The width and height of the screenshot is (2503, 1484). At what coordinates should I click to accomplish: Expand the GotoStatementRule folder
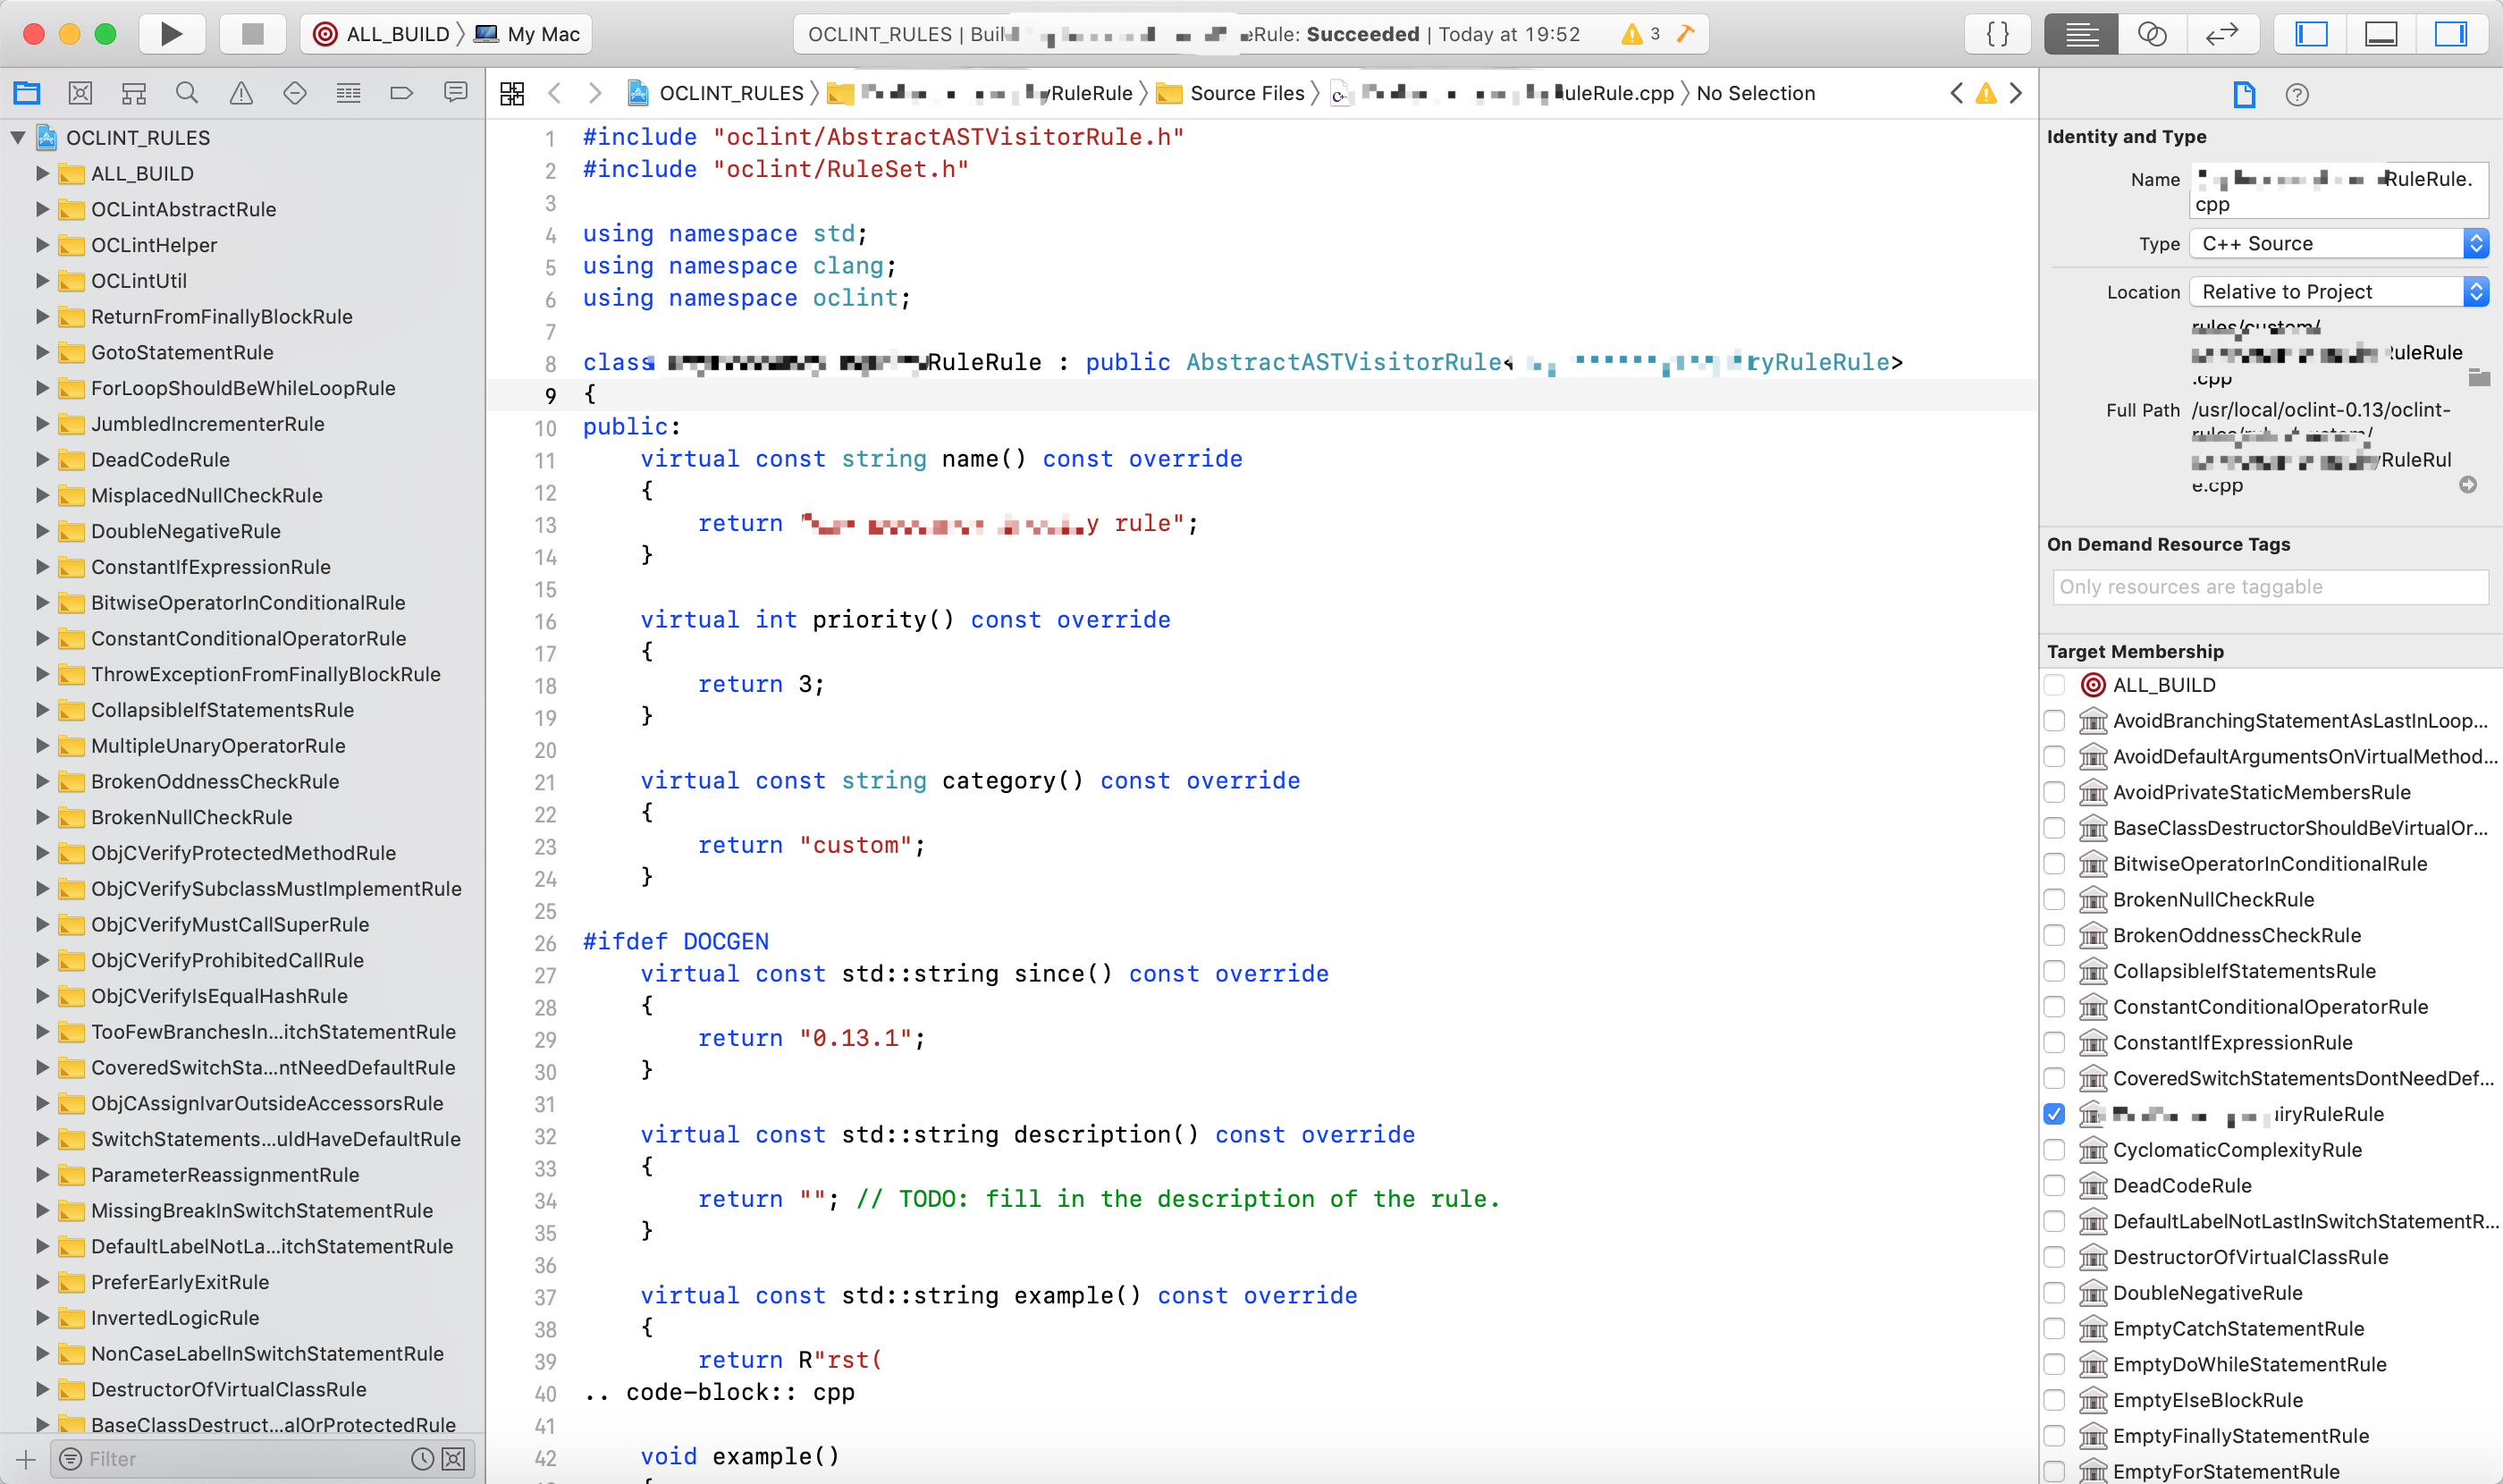tap(42, 352)
